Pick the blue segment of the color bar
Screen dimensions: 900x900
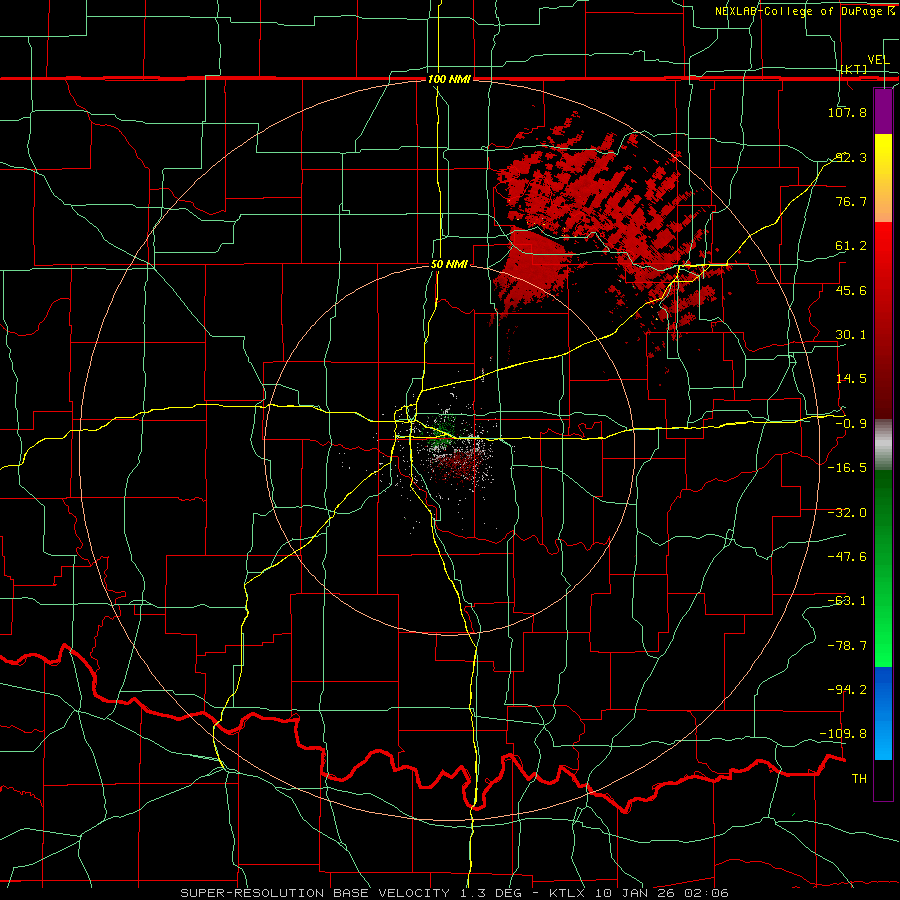883,713
